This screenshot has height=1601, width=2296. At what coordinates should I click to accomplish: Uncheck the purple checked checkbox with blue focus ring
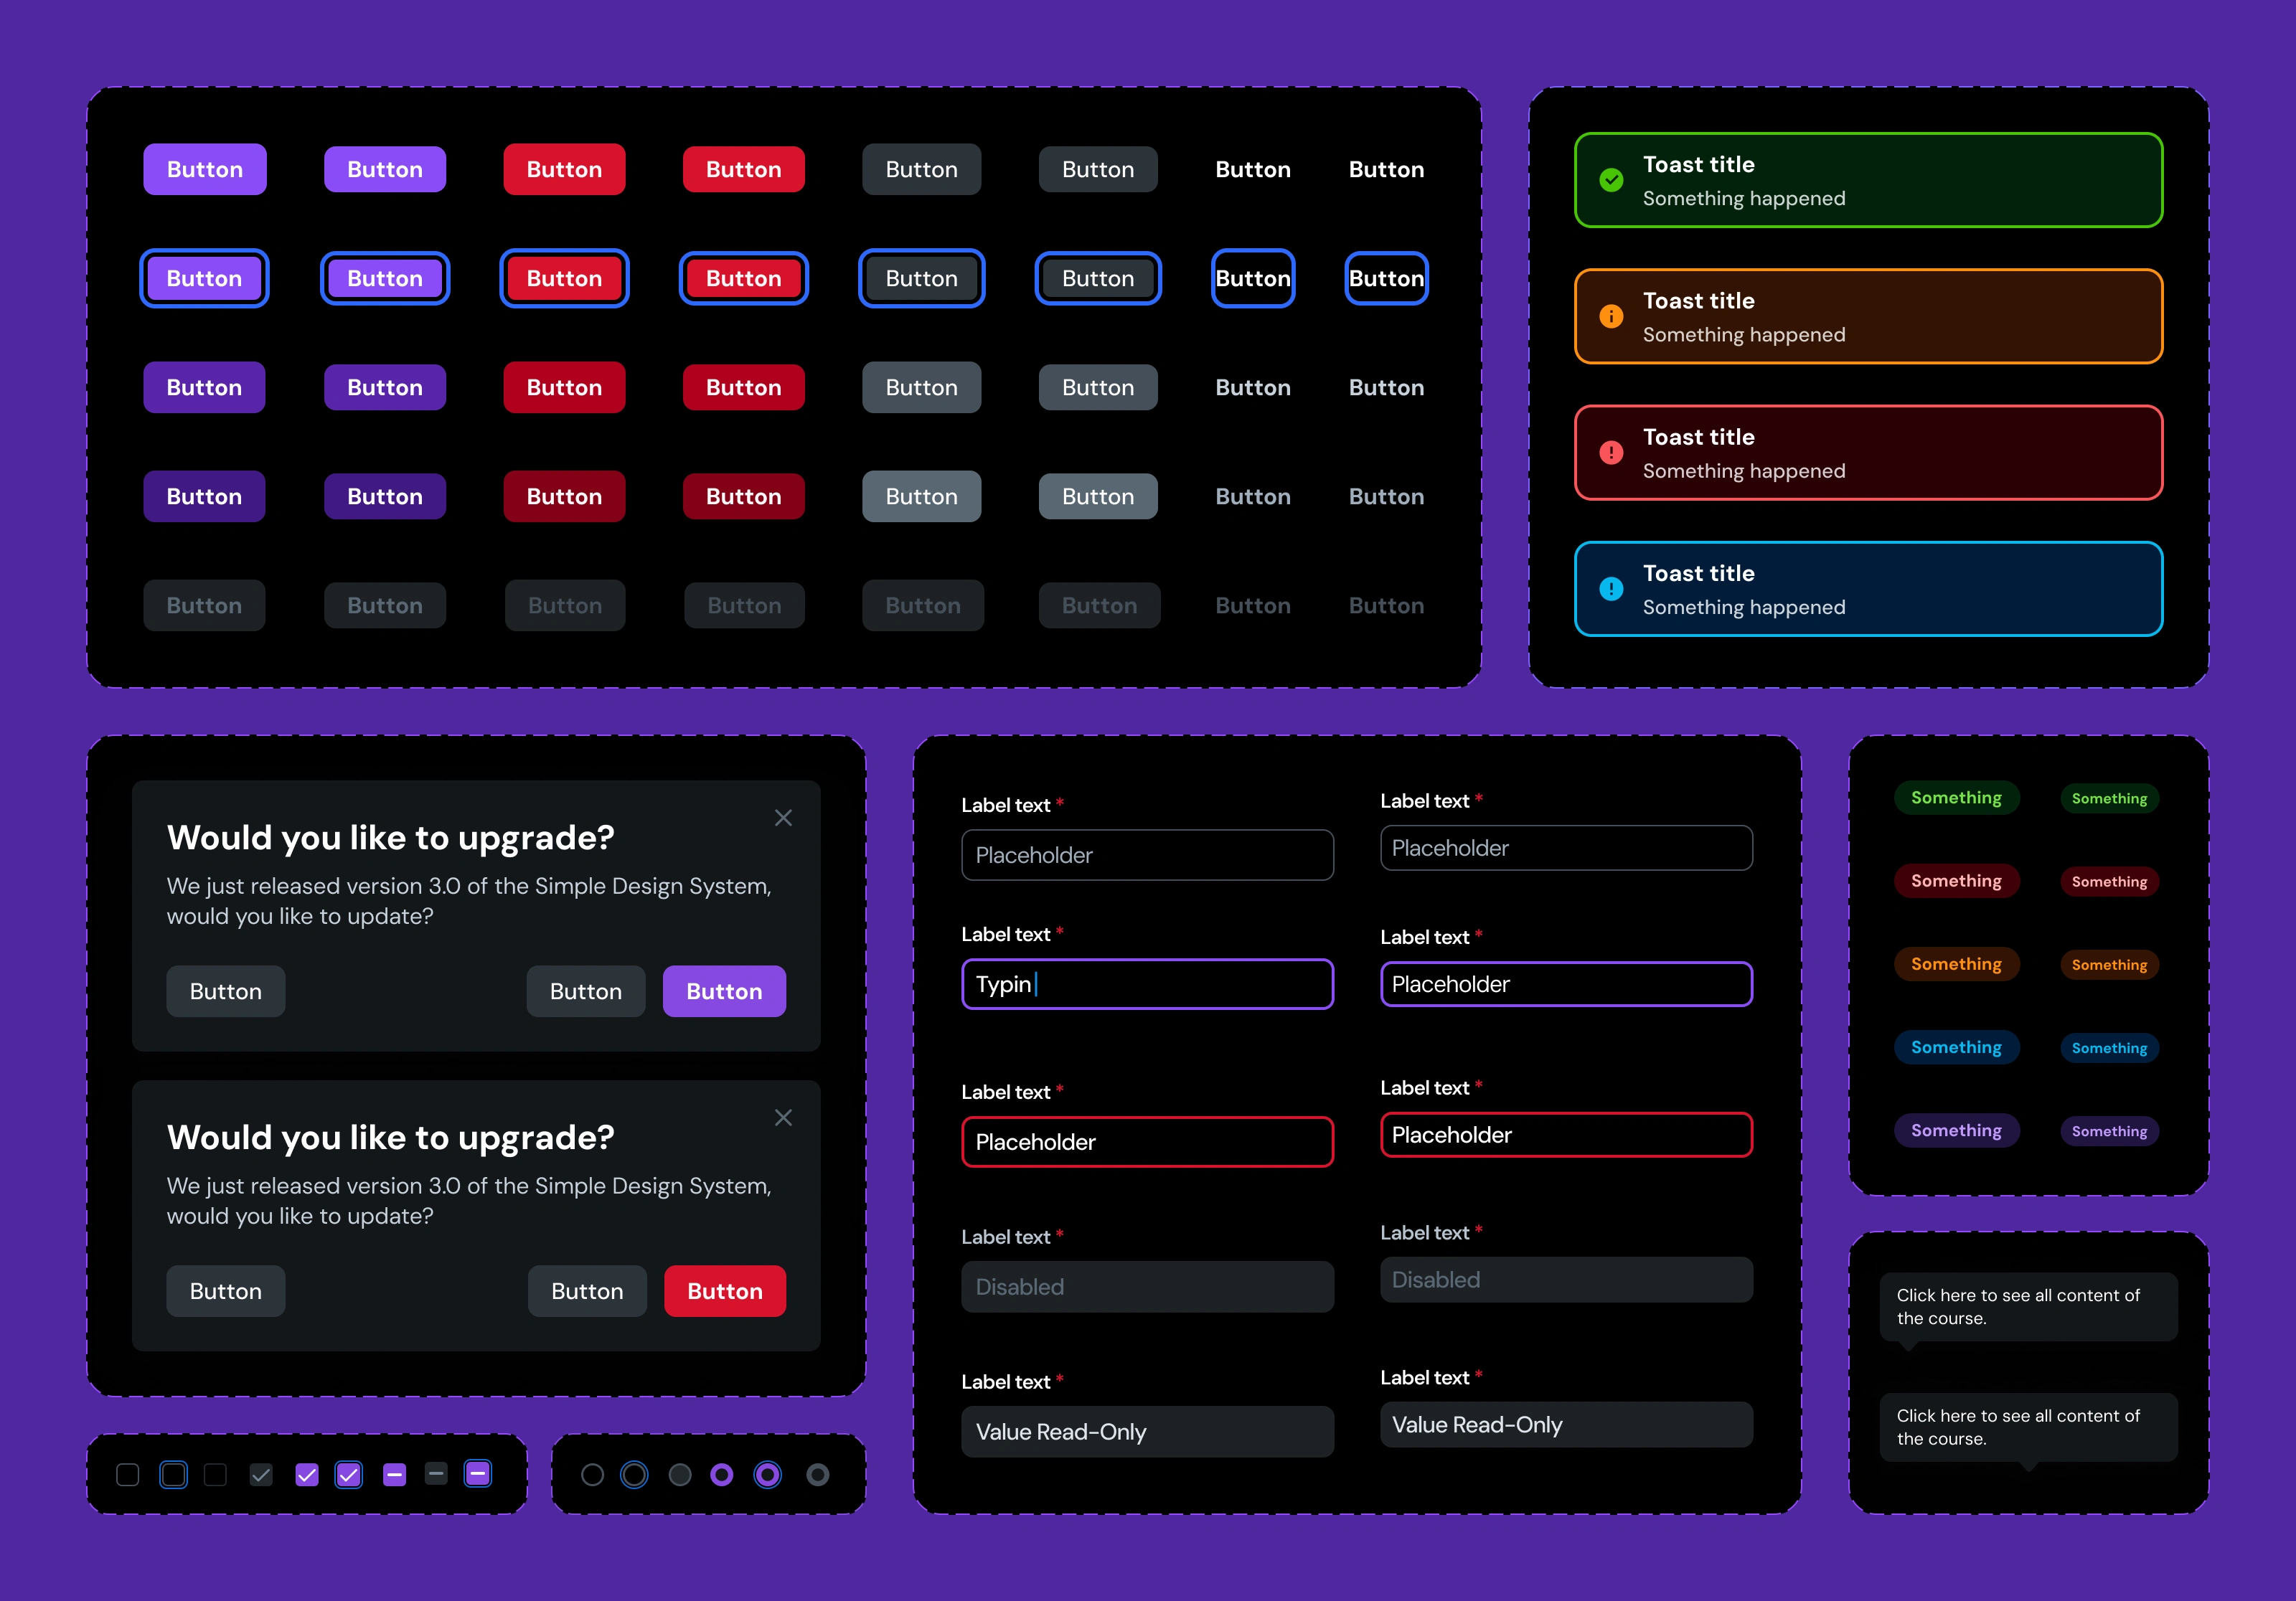point(349,1475)
